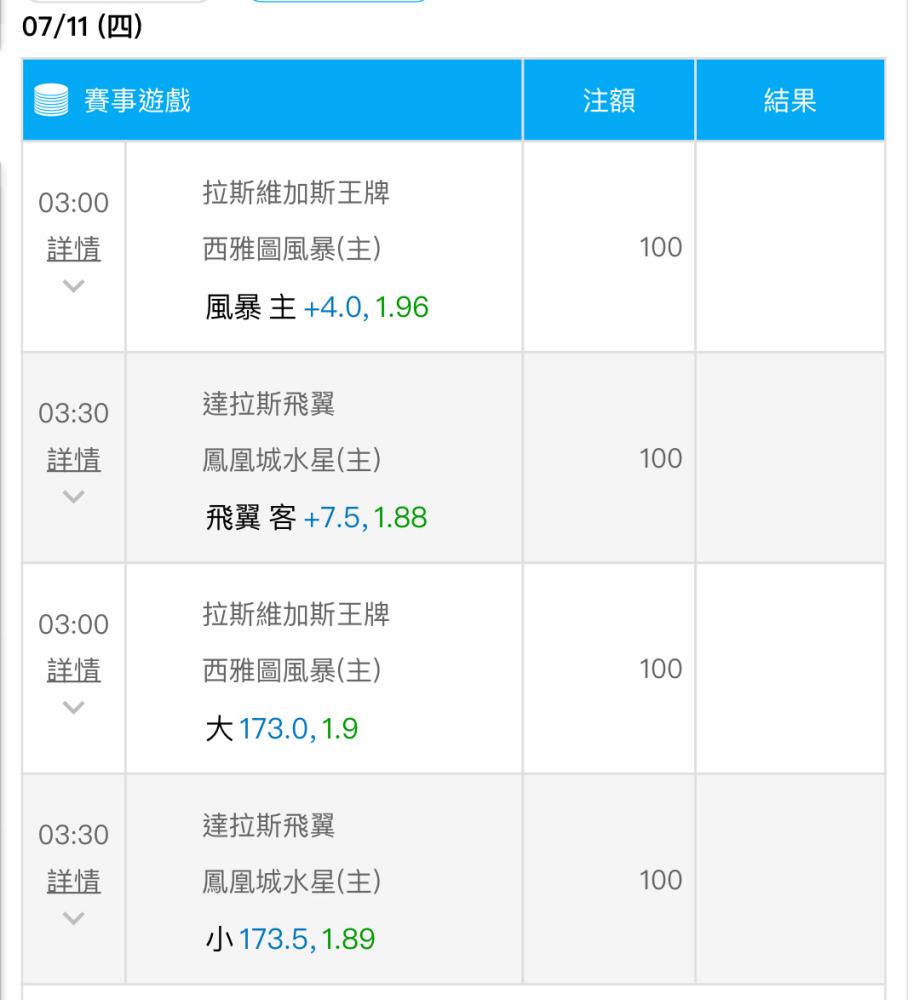
Task: Click the 100 stake amount in first row
Action: pyautogui.click(x=660, y=248)
